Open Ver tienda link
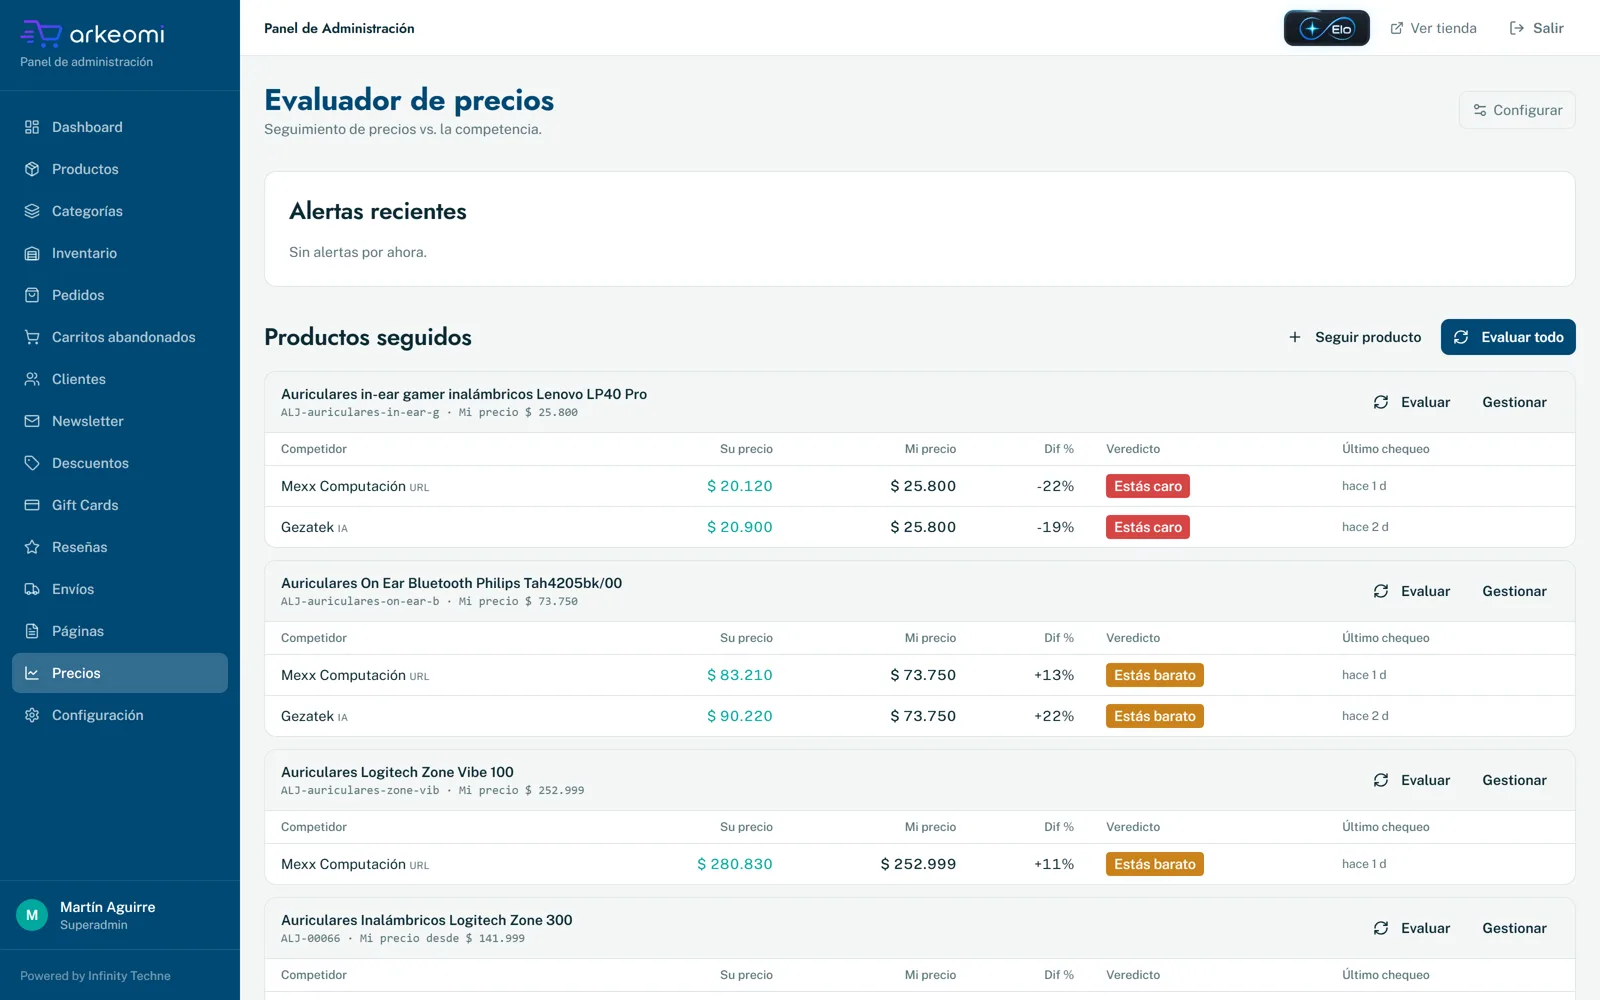This screenshot has width=1600, height=1000. pos(1433,28)
